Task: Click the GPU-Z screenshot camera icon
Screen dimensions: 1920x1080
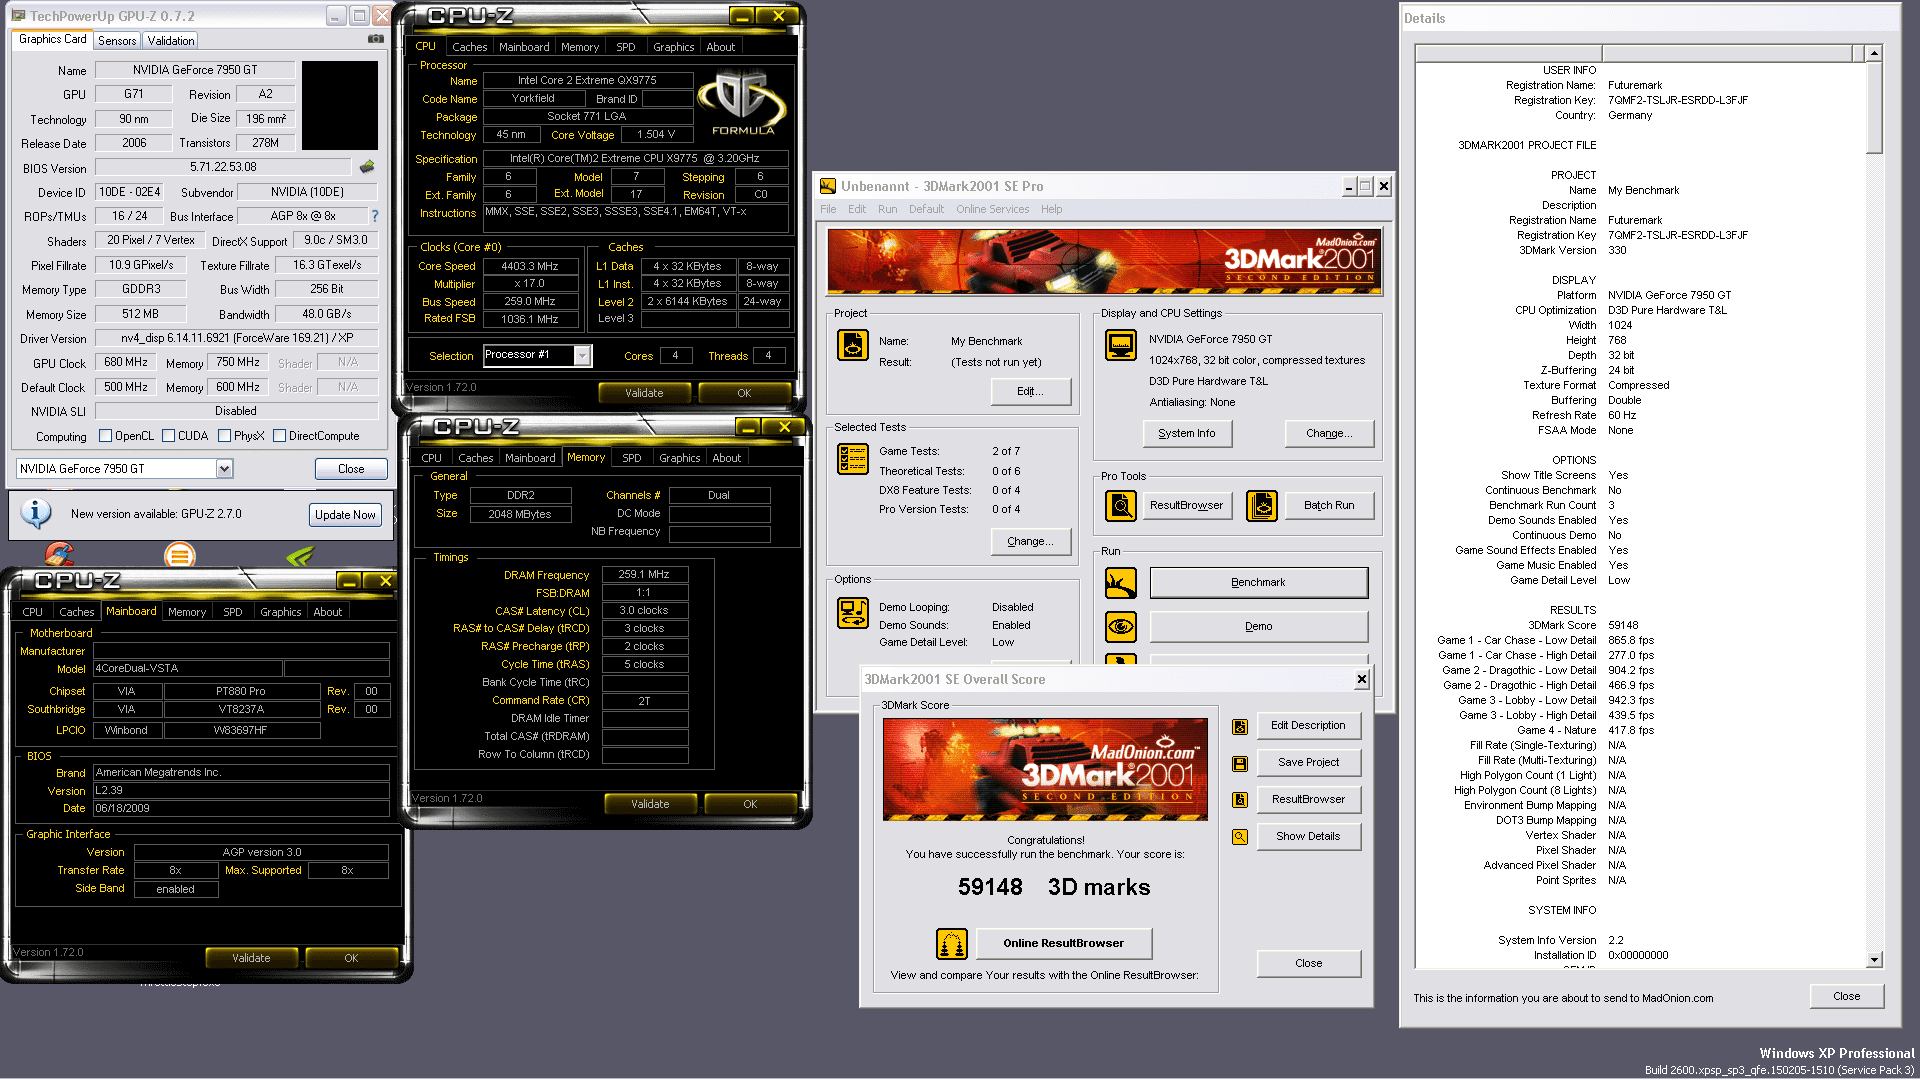Action: 376,39
